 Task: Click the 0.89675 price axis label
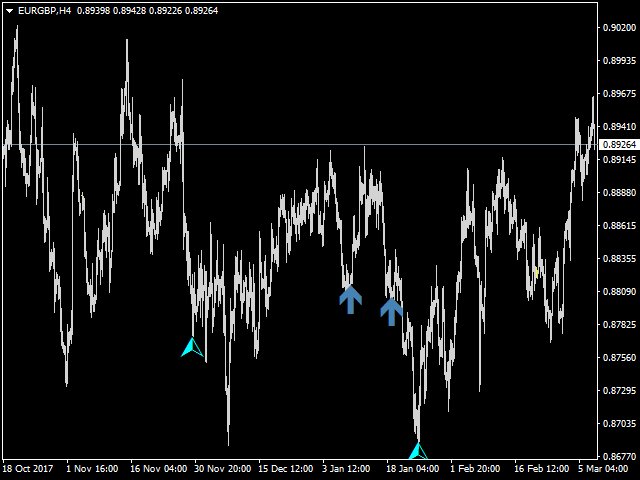click(x=619, y=93)
